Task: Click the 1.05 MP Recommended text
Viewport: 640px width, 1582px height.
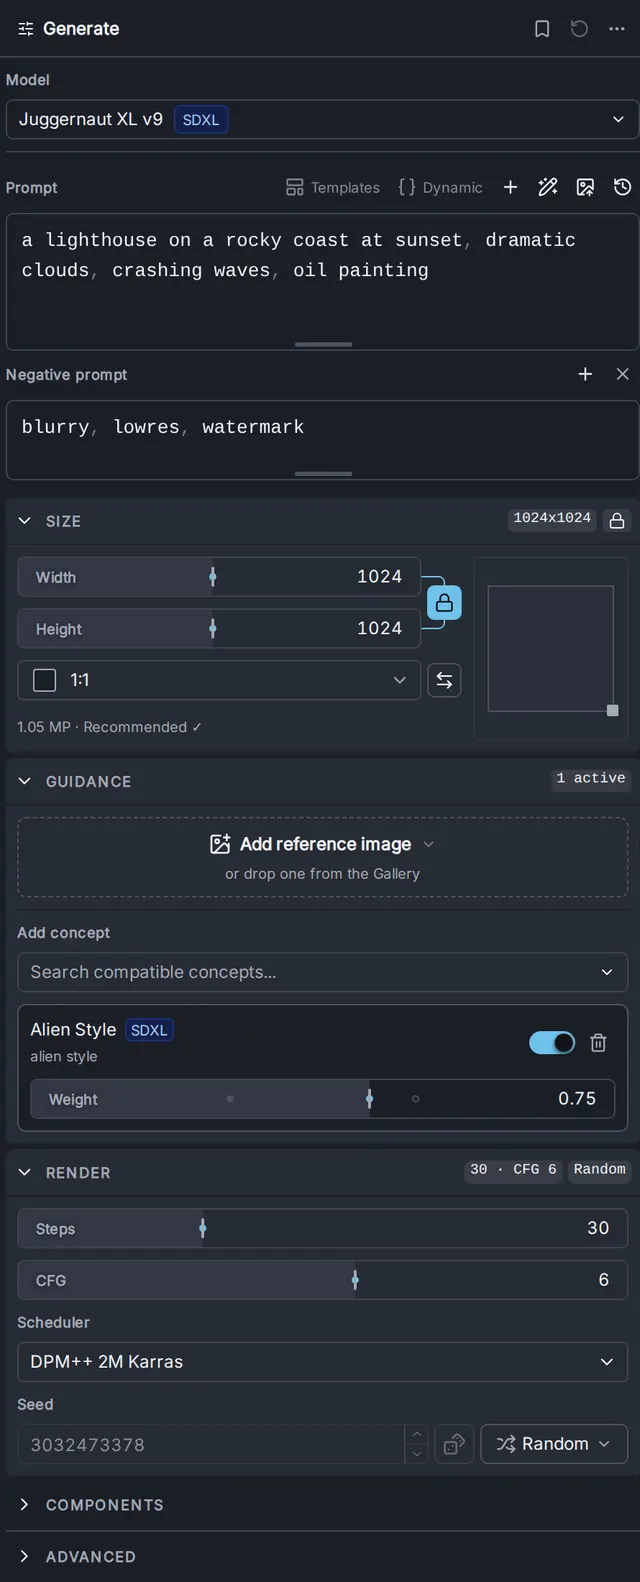Action: pos(110,727)
